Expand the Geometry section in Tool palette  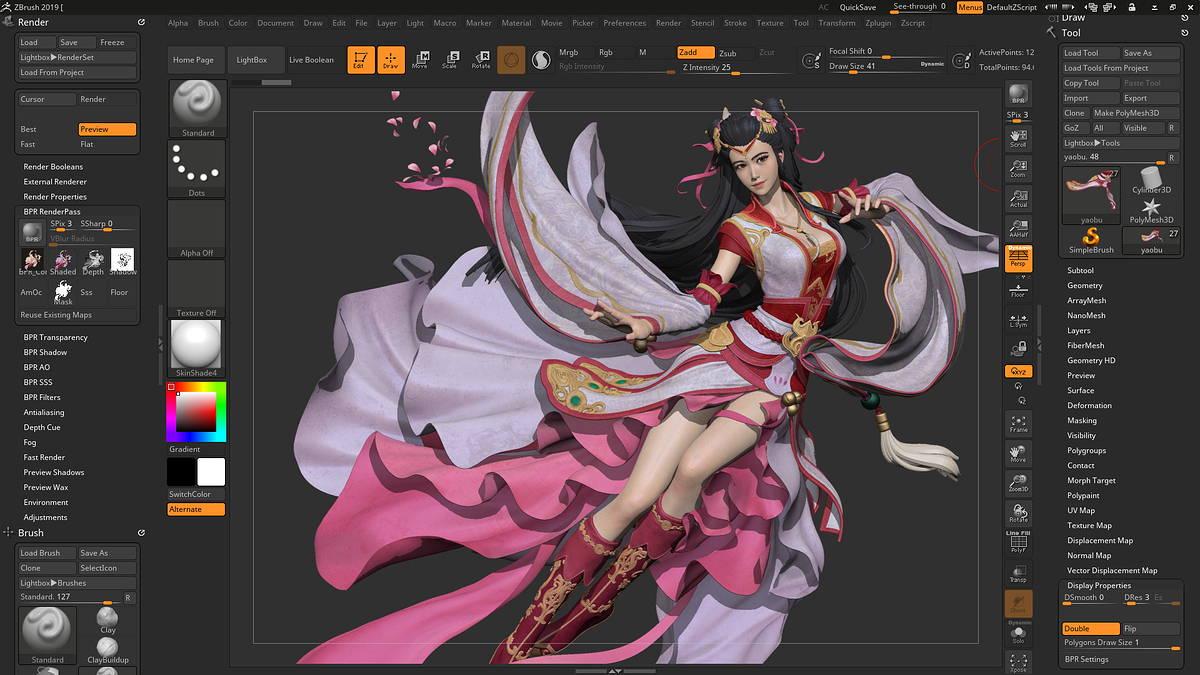[x=1085, y=286]
